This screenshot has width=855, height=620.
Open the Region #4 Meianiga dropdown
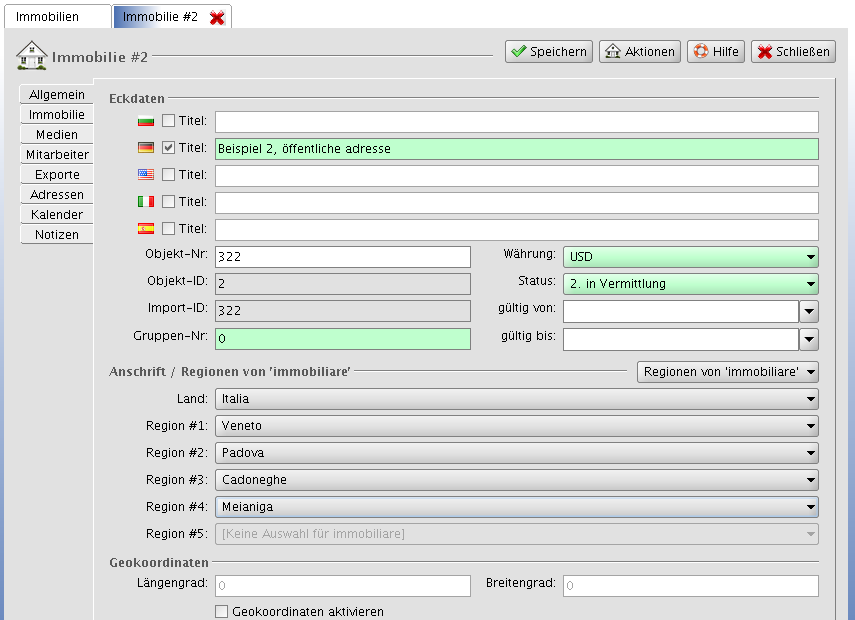516,507
